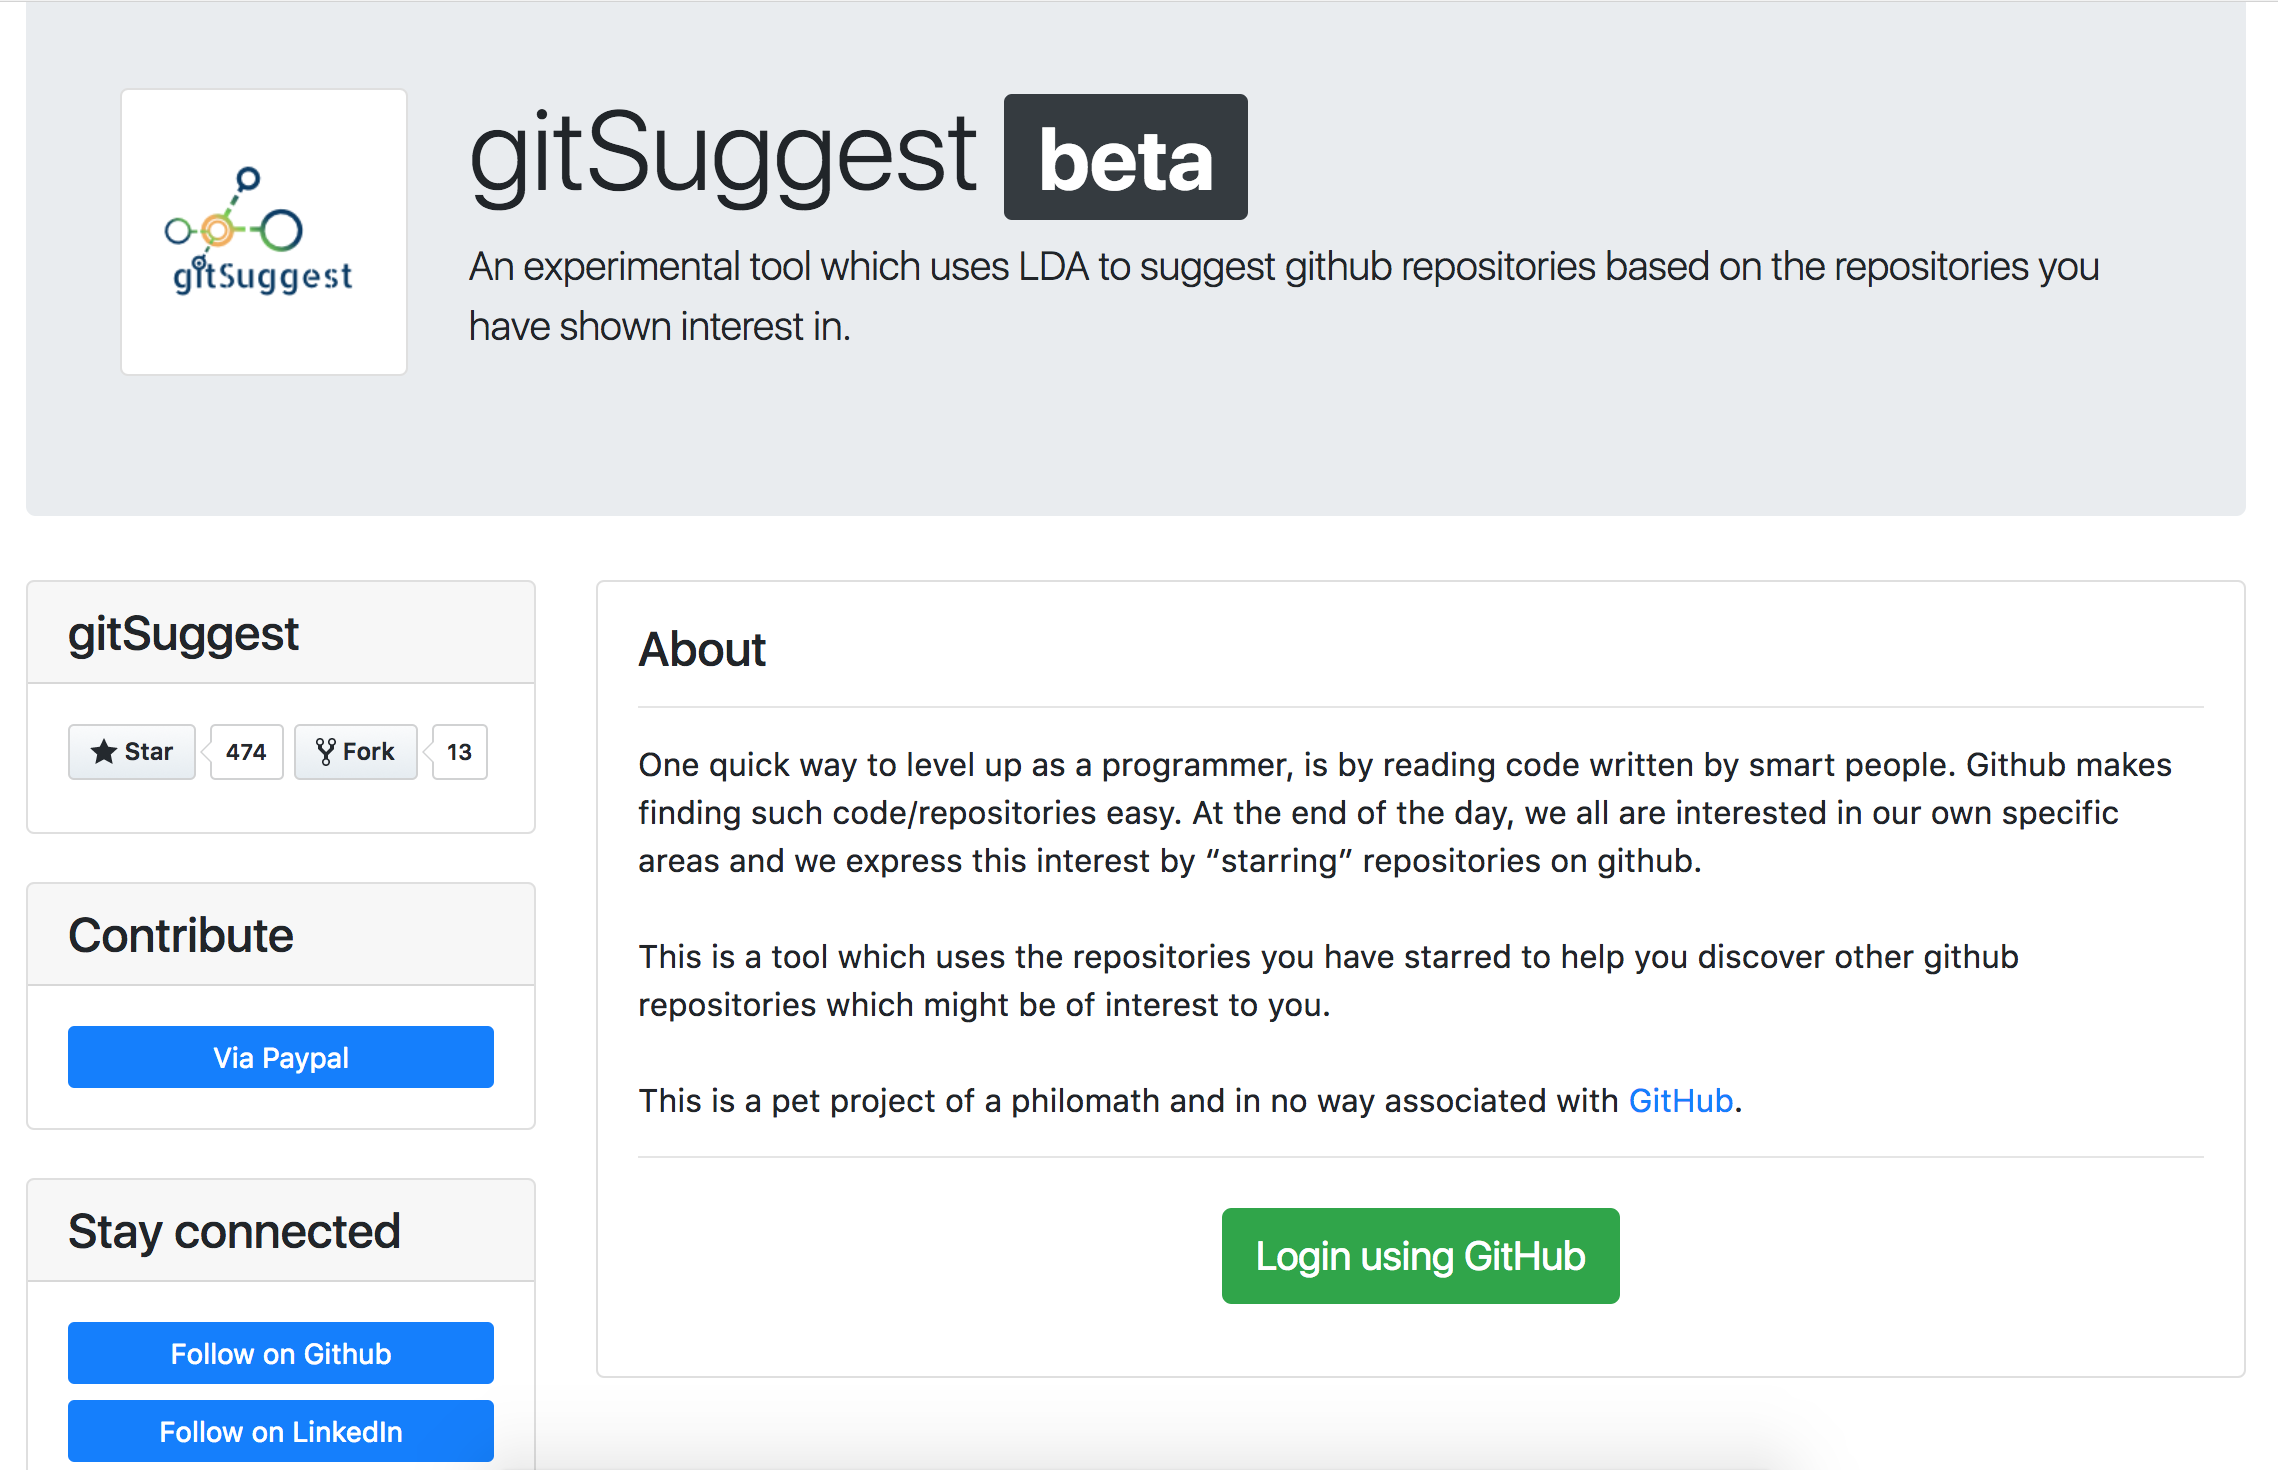This screenshot has width=2278, height=1470.
Task: Click the gitSuggest logo image
Action: 263,230
